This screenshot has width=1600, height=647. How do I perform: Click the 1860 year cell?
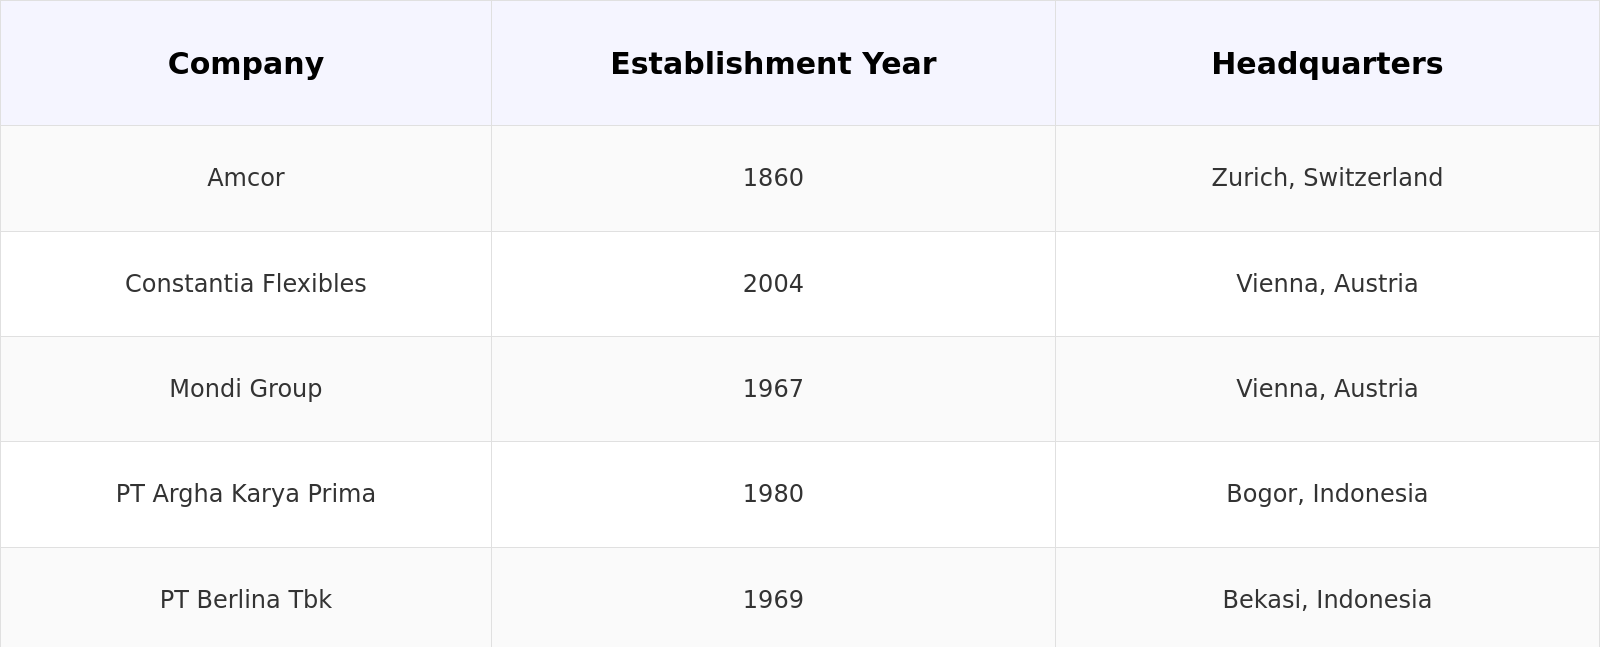pos(773,178)
